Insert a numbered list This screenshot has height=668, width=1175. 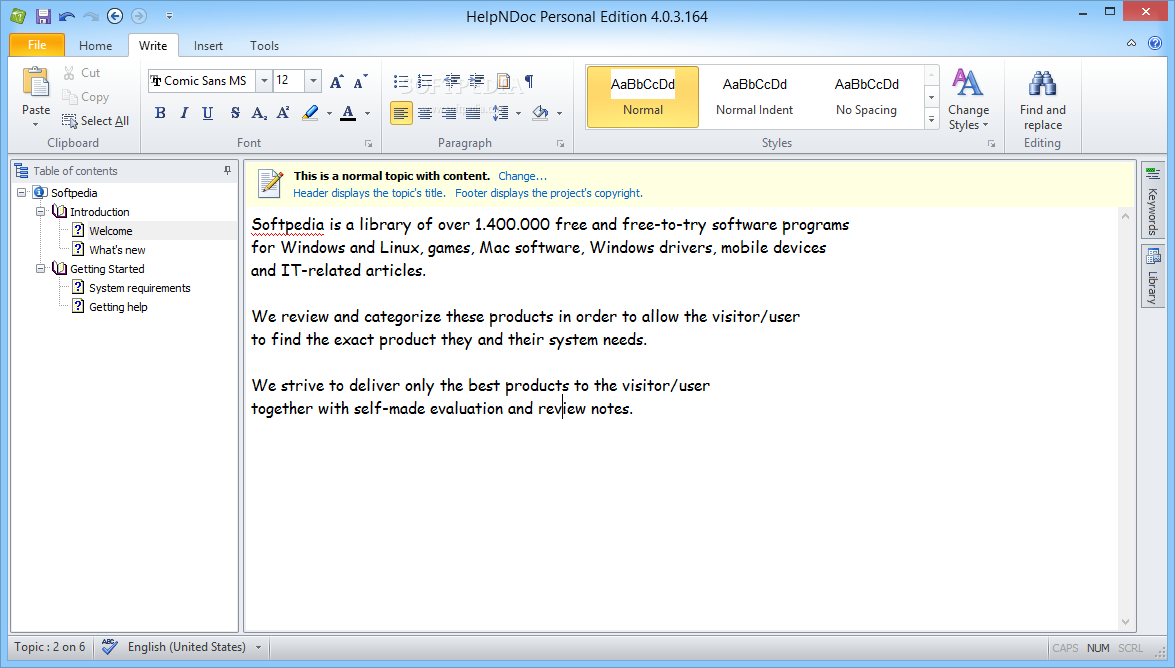pos(425,81)
